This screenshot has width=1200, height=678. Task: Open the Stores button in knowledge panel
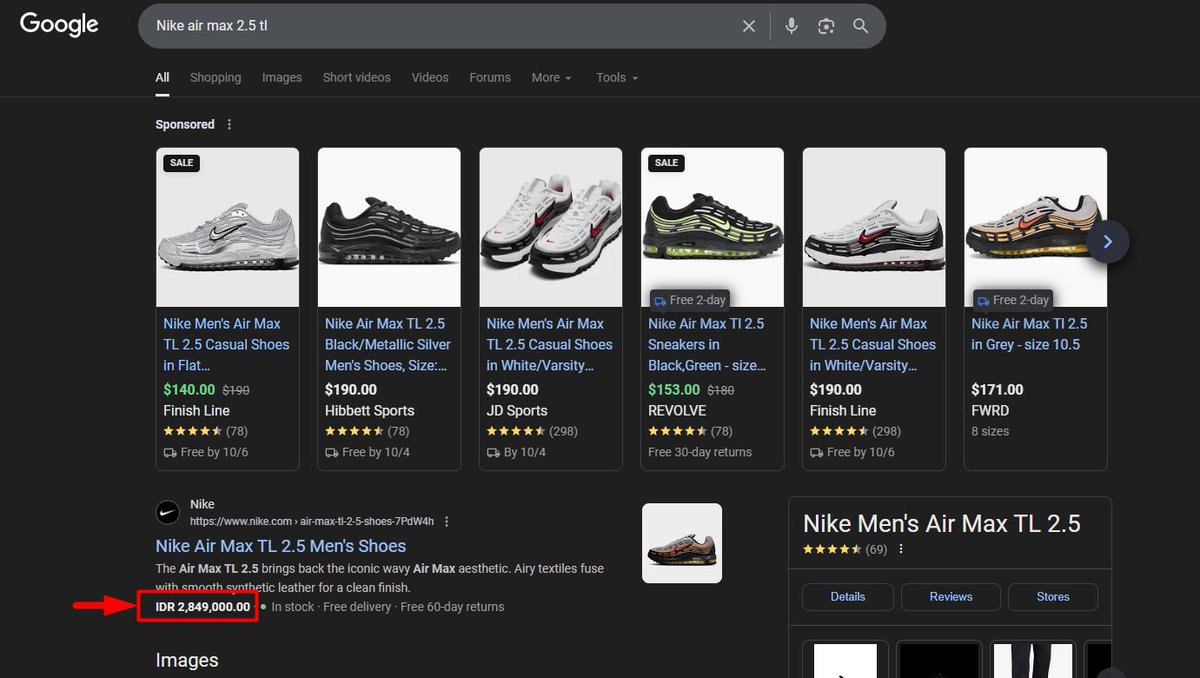click(x=1052, y=597)
